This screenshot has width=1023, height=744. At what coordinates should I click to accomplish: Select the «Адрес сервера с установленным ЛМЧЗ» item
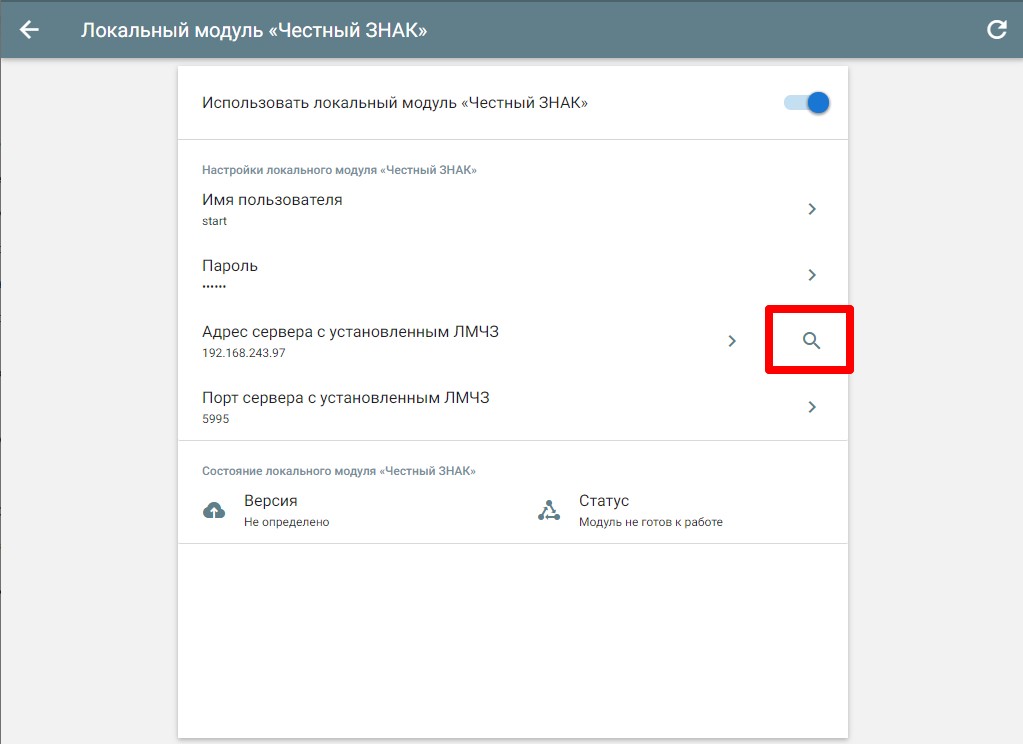(350, 332)
